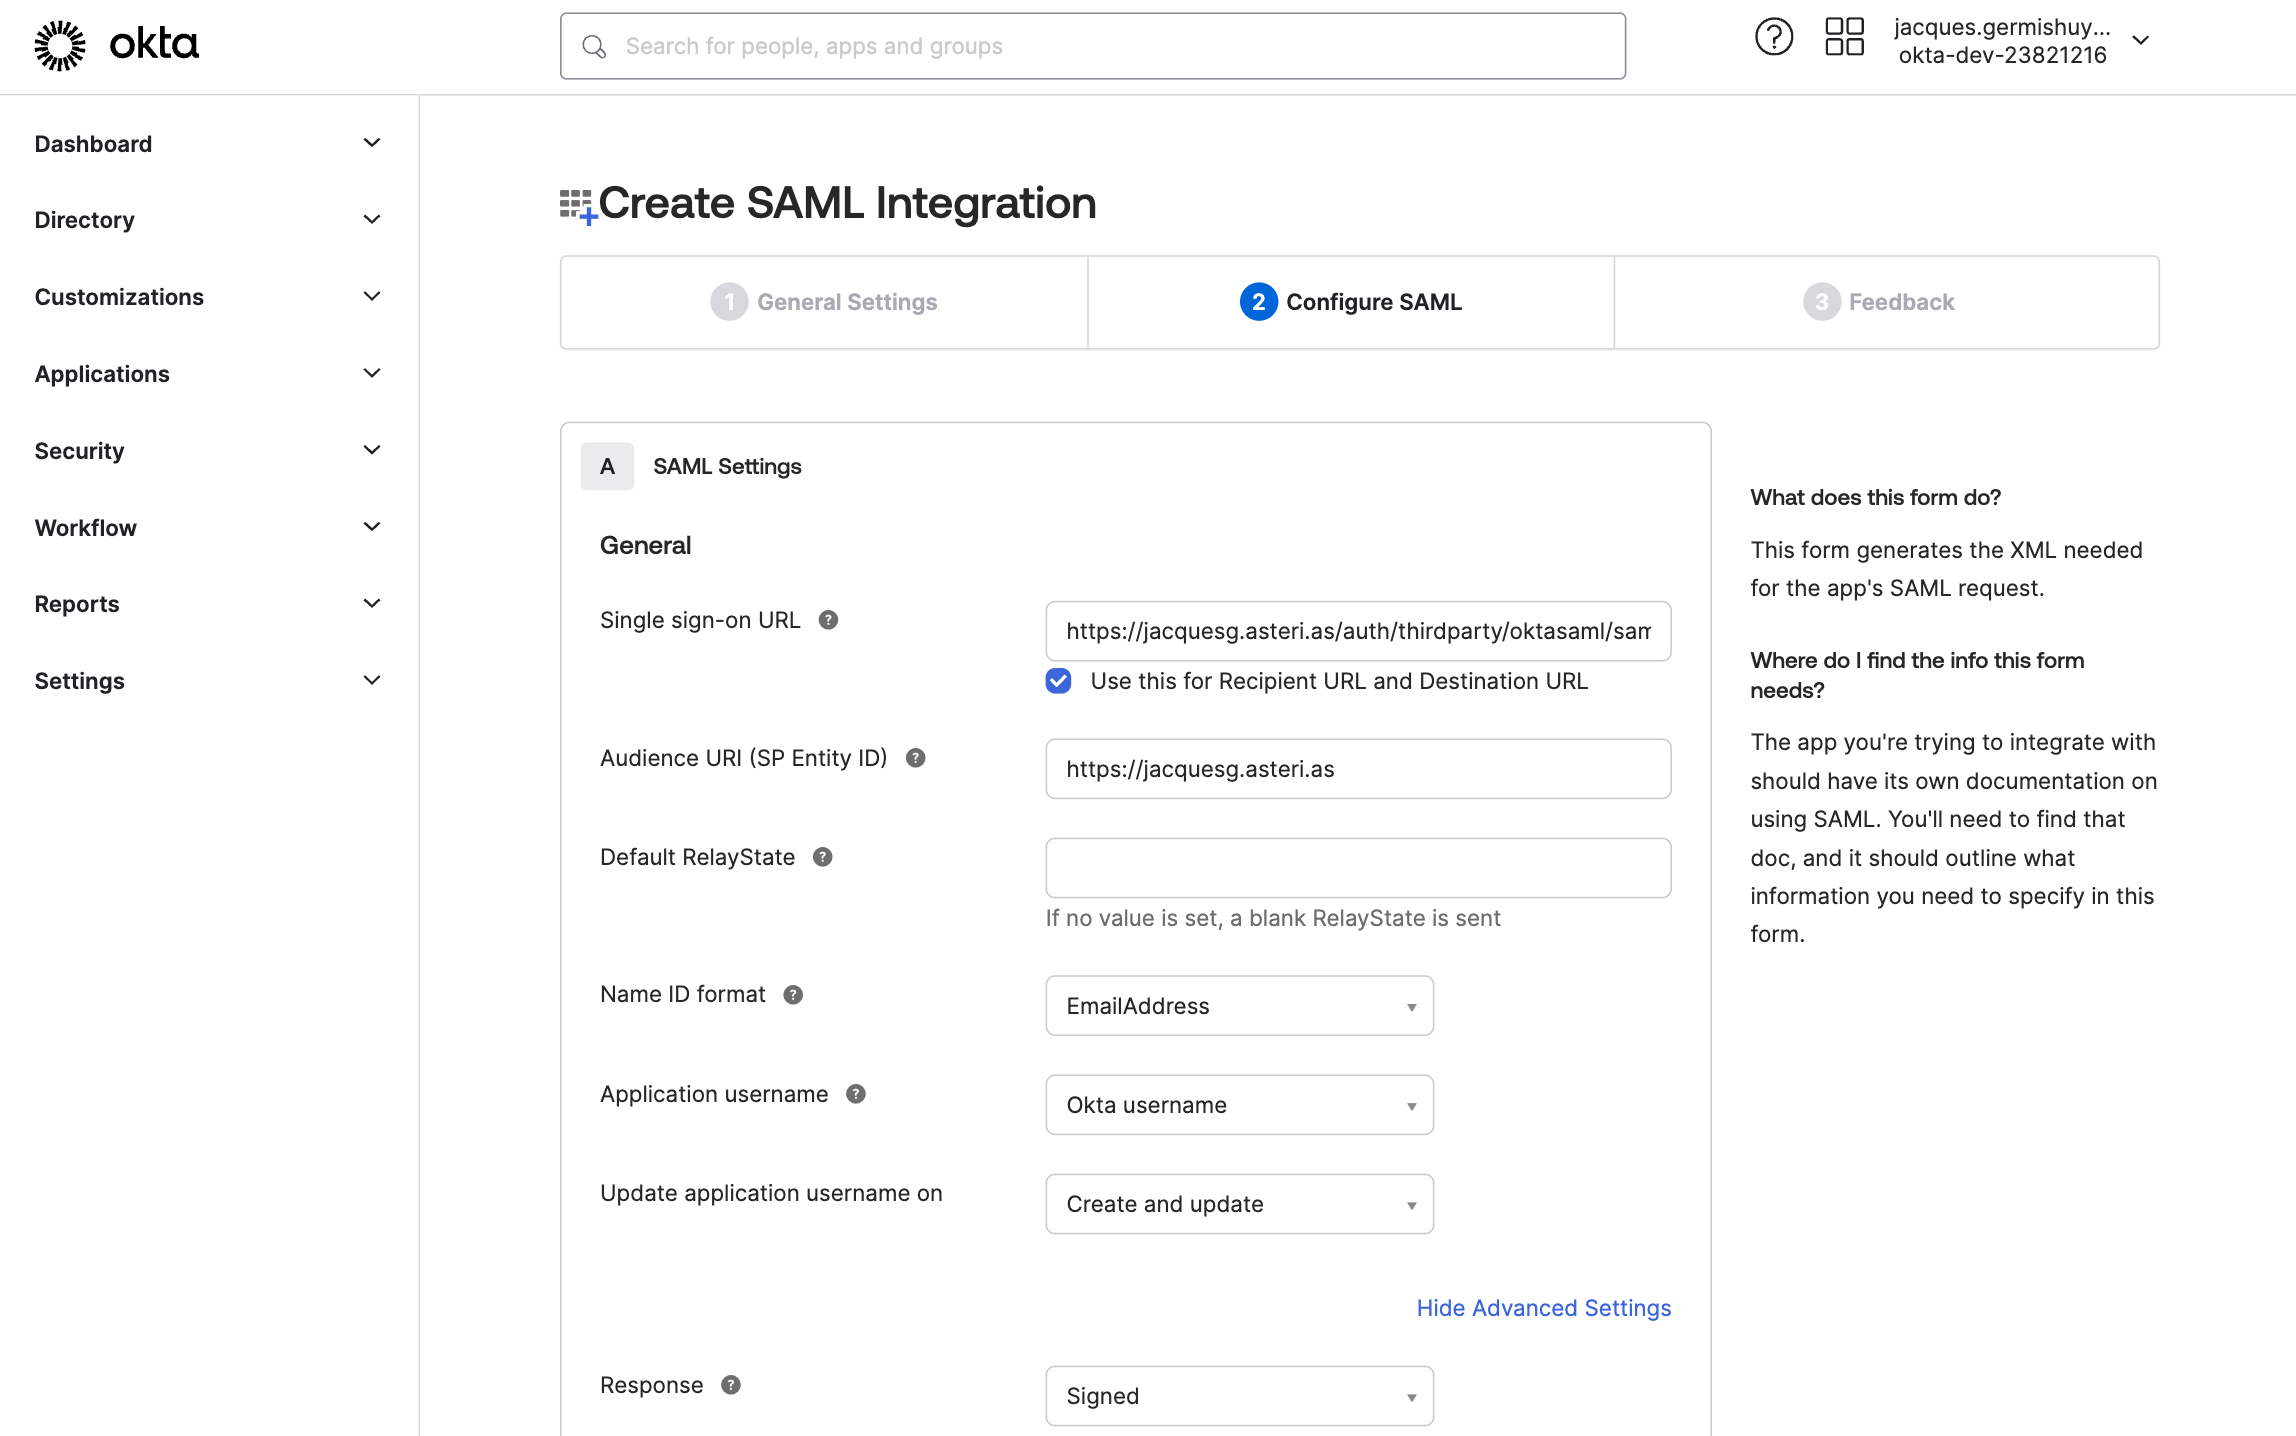Open the help question mark icon in header
The width and height of the screenshot is (2296, 1436).
click(1773, 38)
